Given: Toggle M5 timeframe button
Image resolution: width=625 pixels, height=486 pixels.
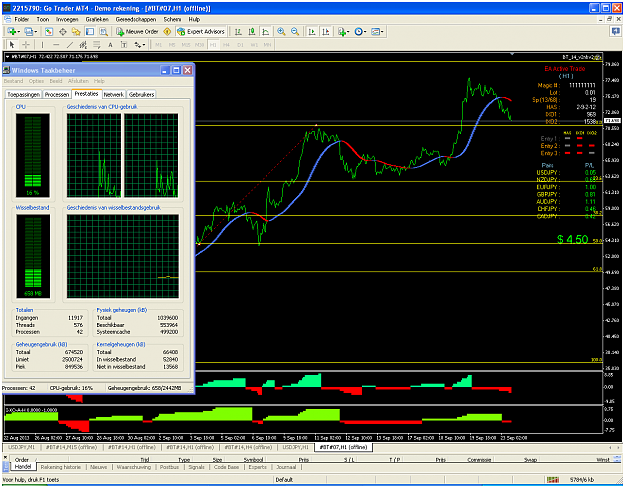Looking at the screenshot, I should pos(172,45).
